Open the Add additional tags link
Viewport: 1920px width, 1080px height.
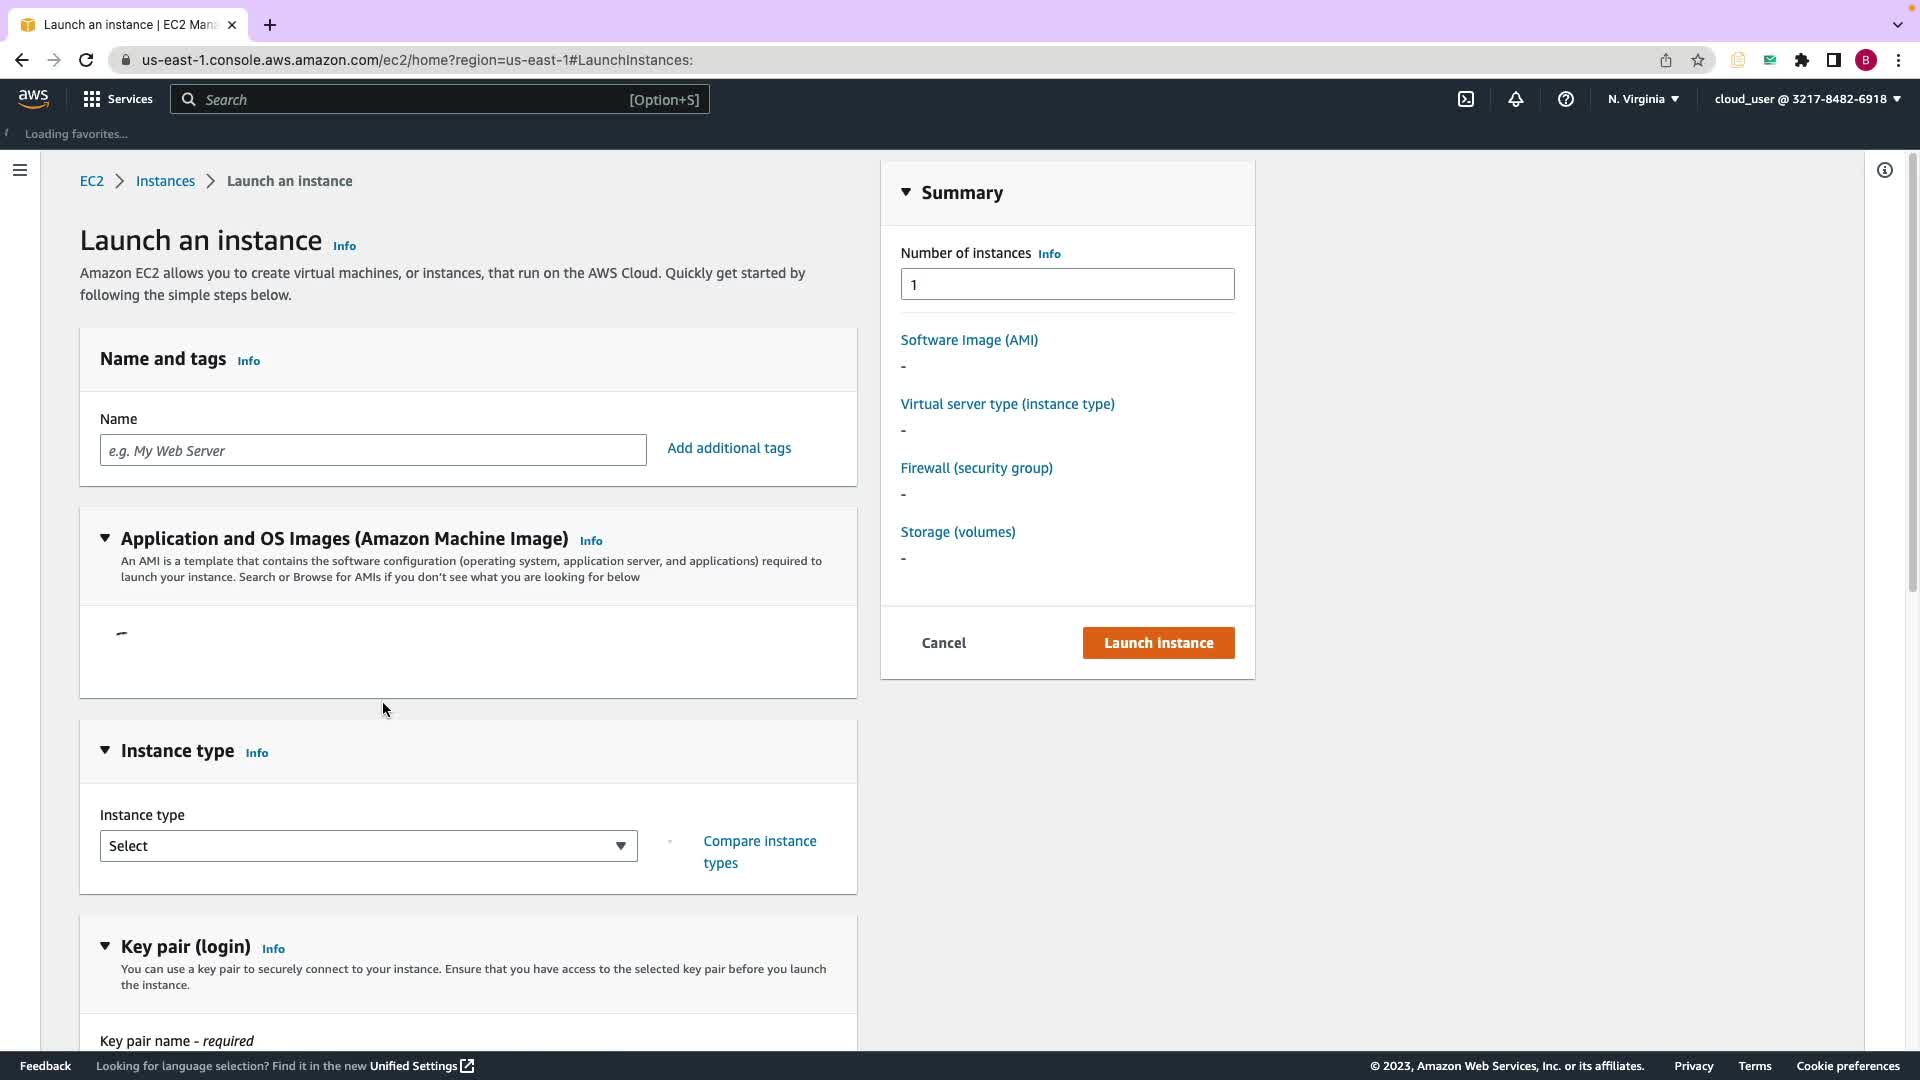[x=728, y=448]
